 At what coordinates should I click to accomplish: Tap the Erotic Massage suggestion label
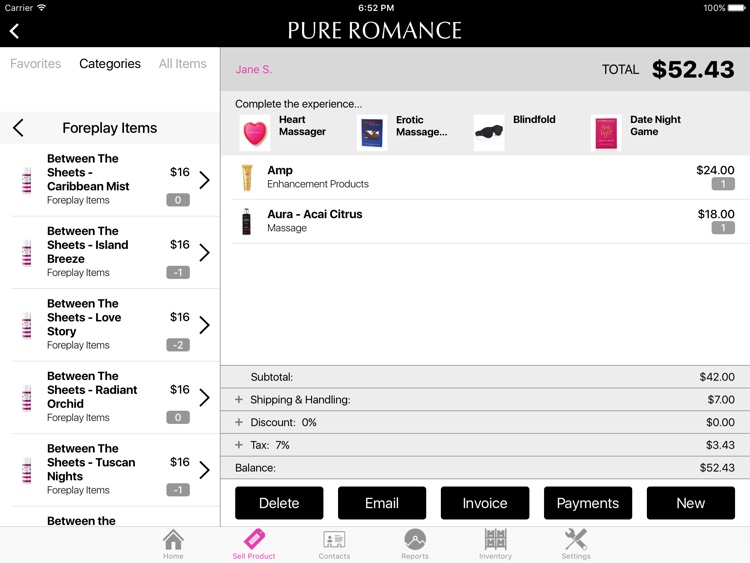421,126
